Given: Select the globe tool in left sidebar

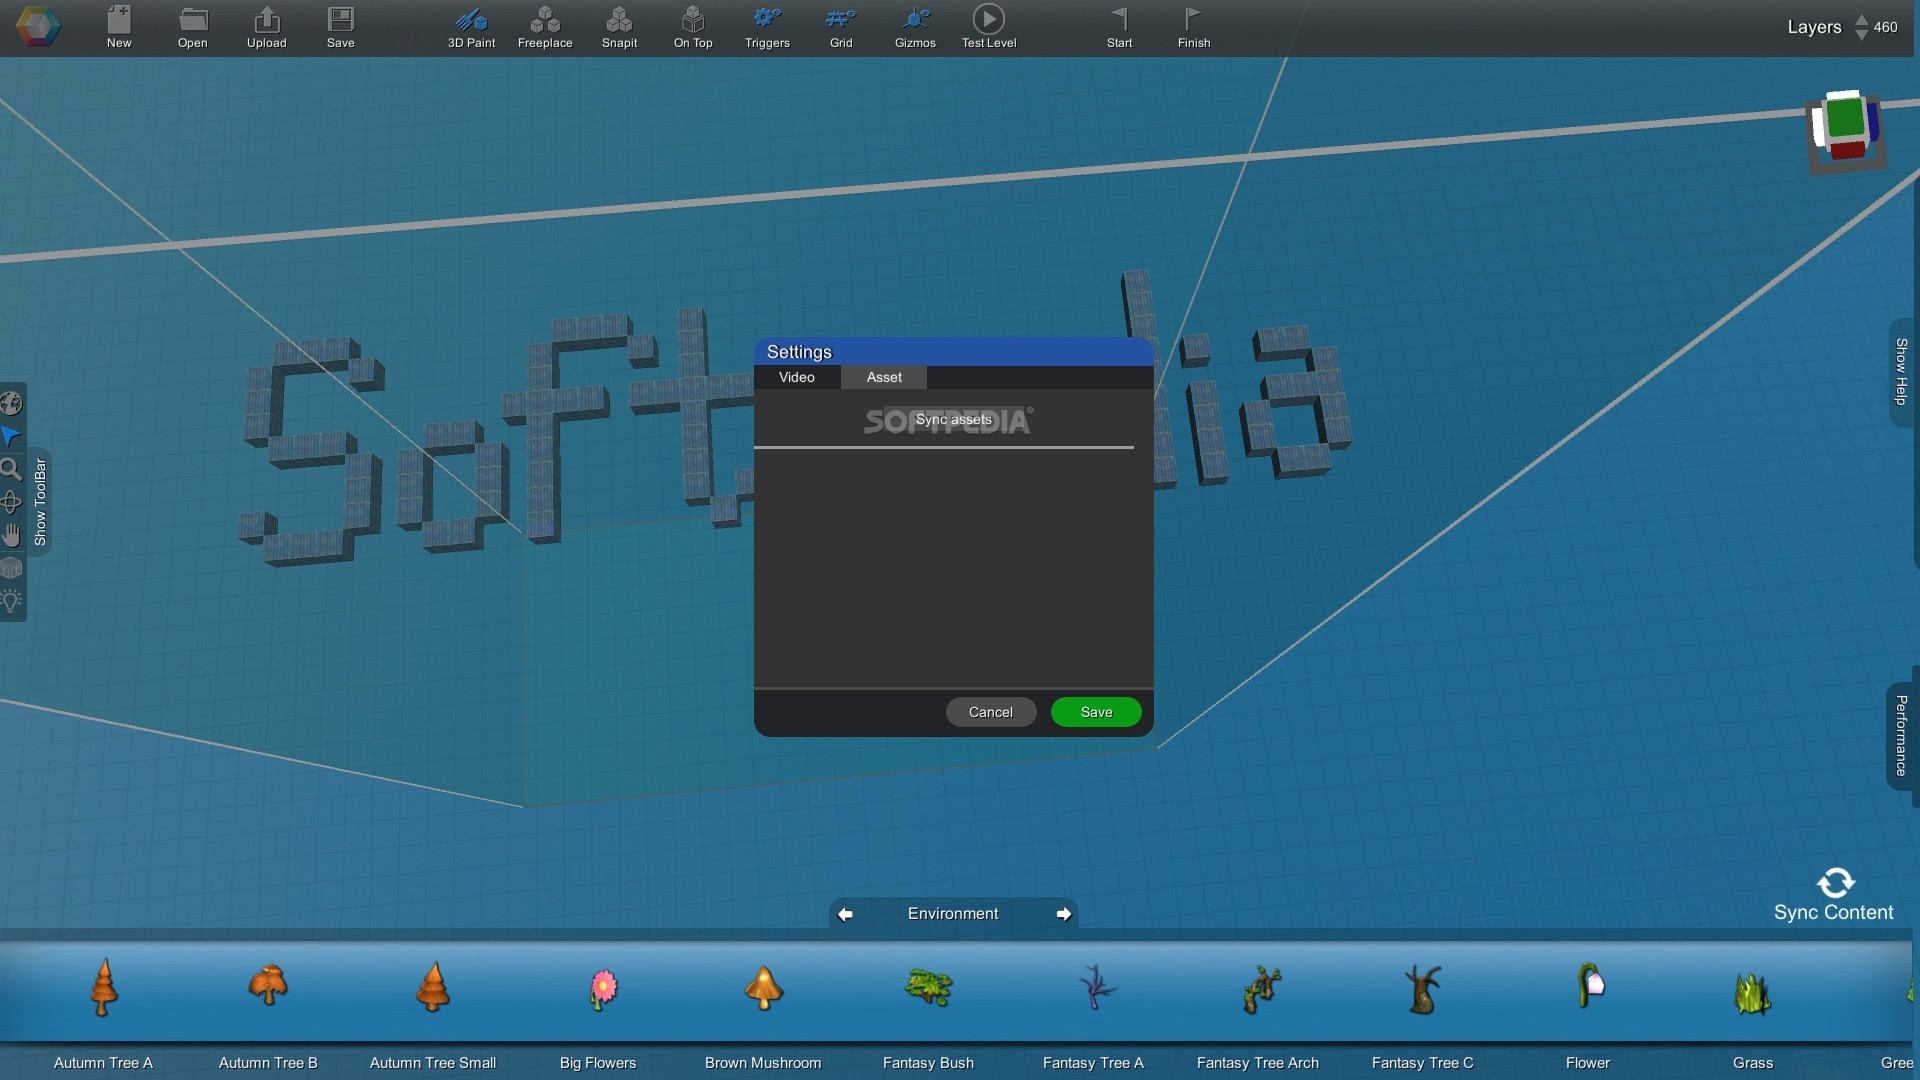Looking at the screenshot, I should (x=11, y=404).
